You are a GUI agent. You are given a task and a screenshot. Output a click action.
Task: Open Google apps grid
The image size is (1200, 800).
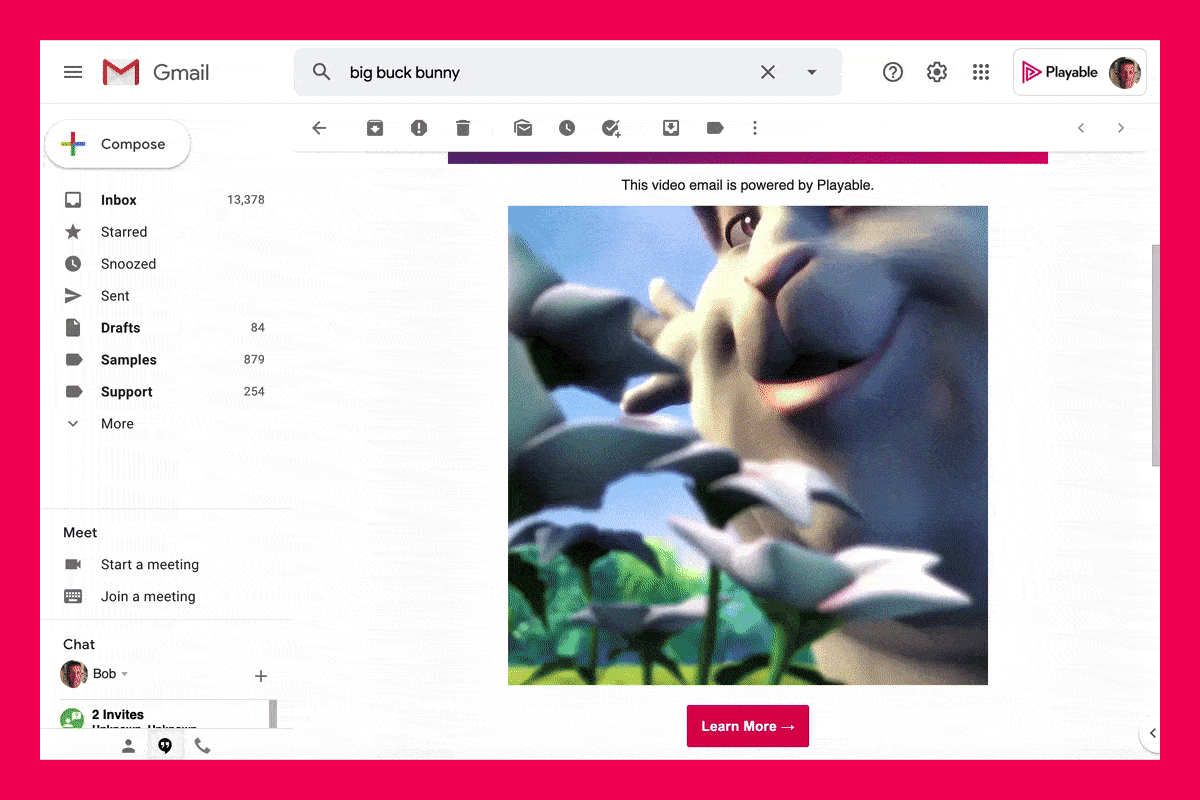click(981, 72)
